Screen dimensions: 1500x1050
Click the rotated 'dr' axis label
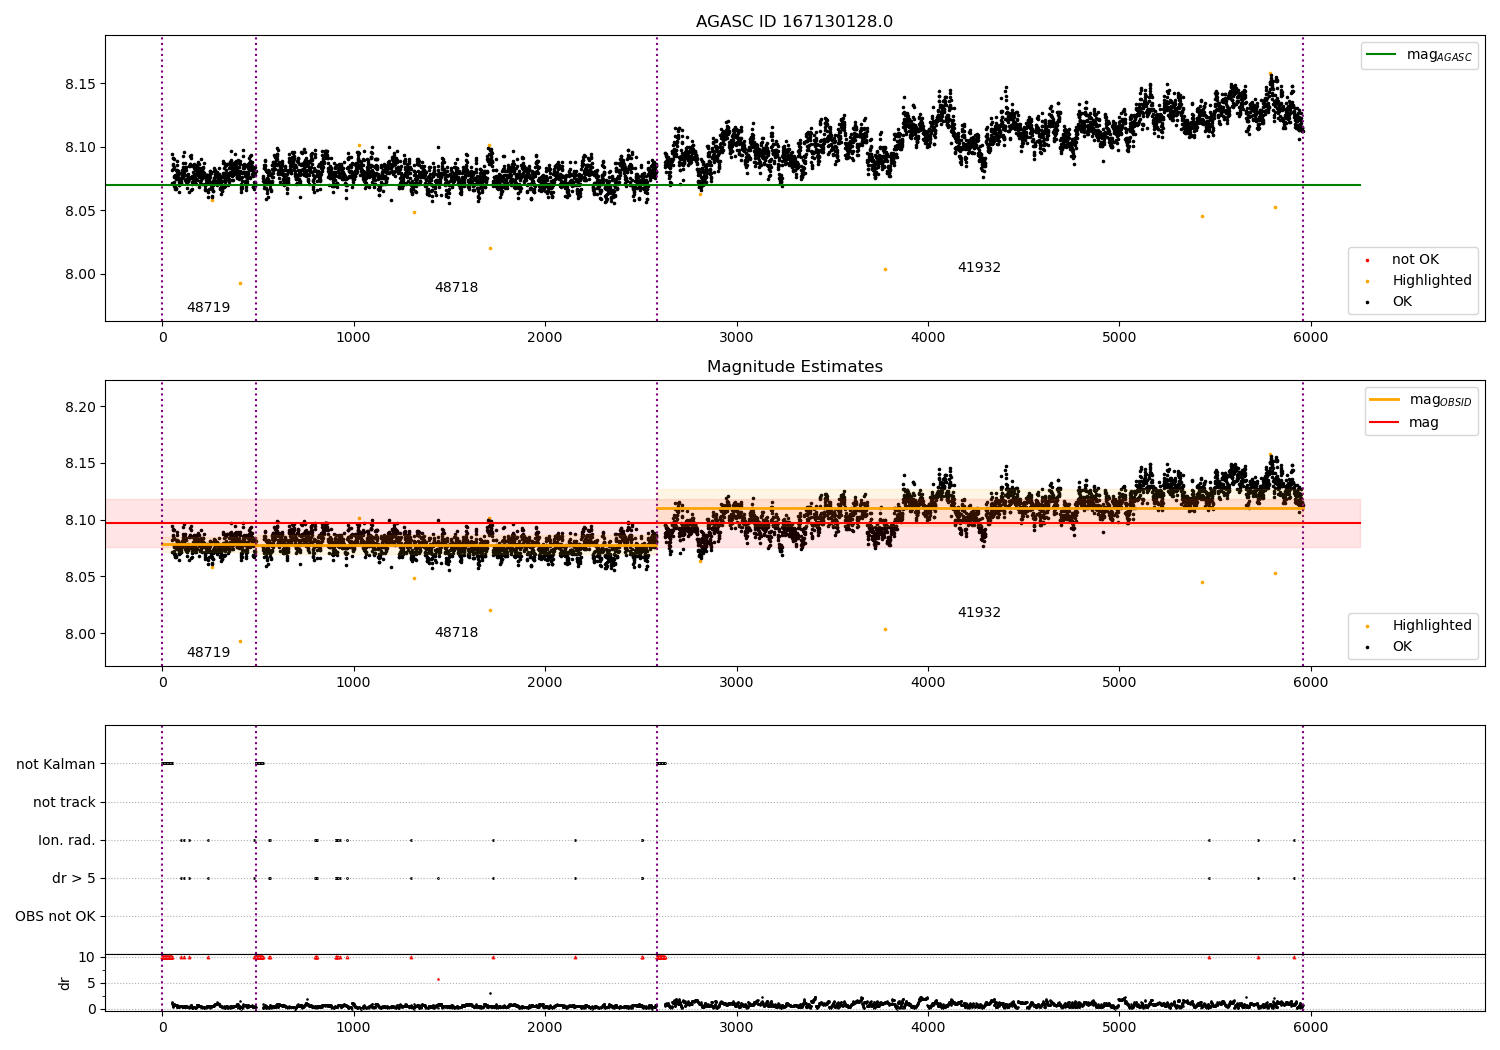[65, 983]
